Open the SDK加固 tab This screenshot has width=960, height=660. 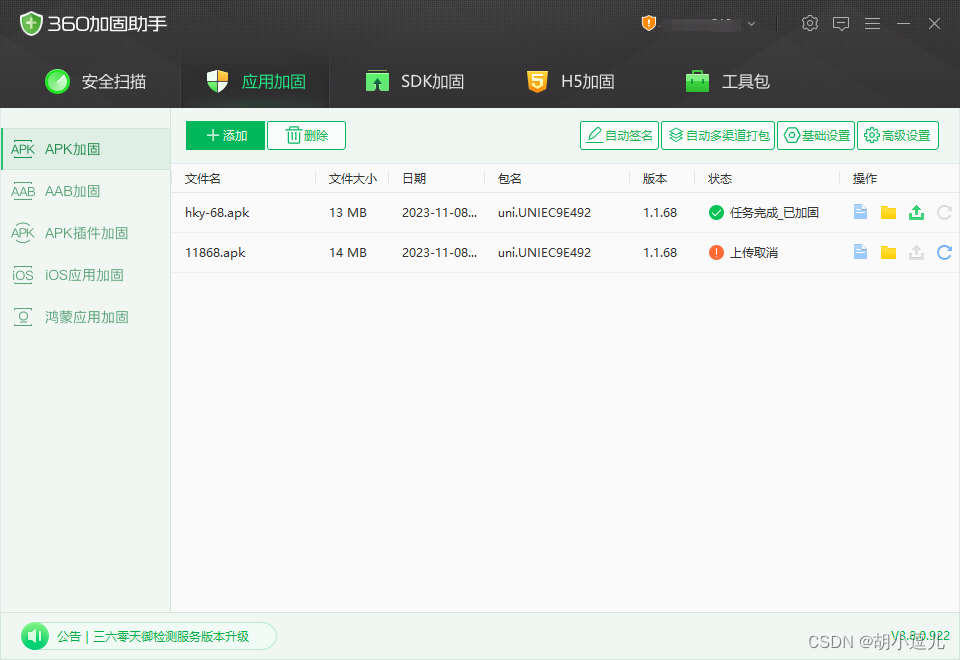[414, 81]
